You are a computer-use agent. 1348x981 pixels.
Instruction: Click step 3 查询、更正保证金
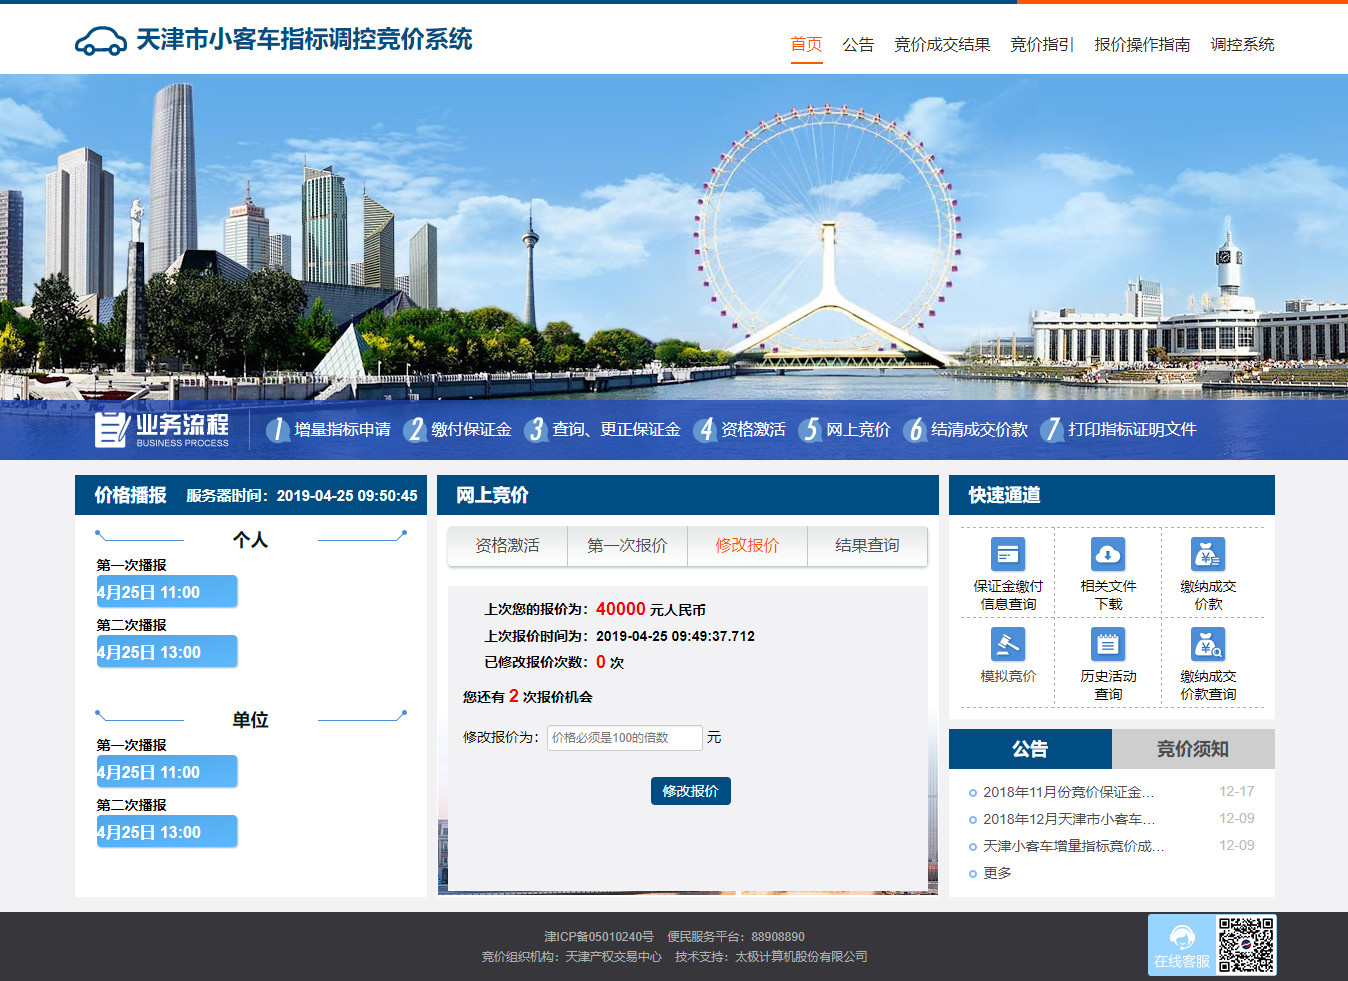click(602, 430)
